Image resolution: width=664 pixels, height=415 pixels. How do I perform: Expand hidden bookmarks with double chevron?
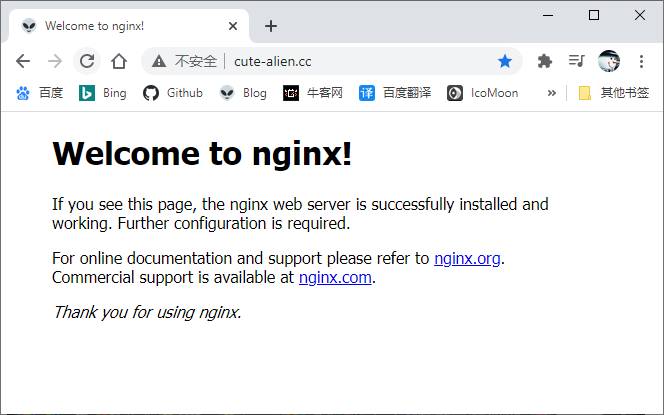[551, 93]
